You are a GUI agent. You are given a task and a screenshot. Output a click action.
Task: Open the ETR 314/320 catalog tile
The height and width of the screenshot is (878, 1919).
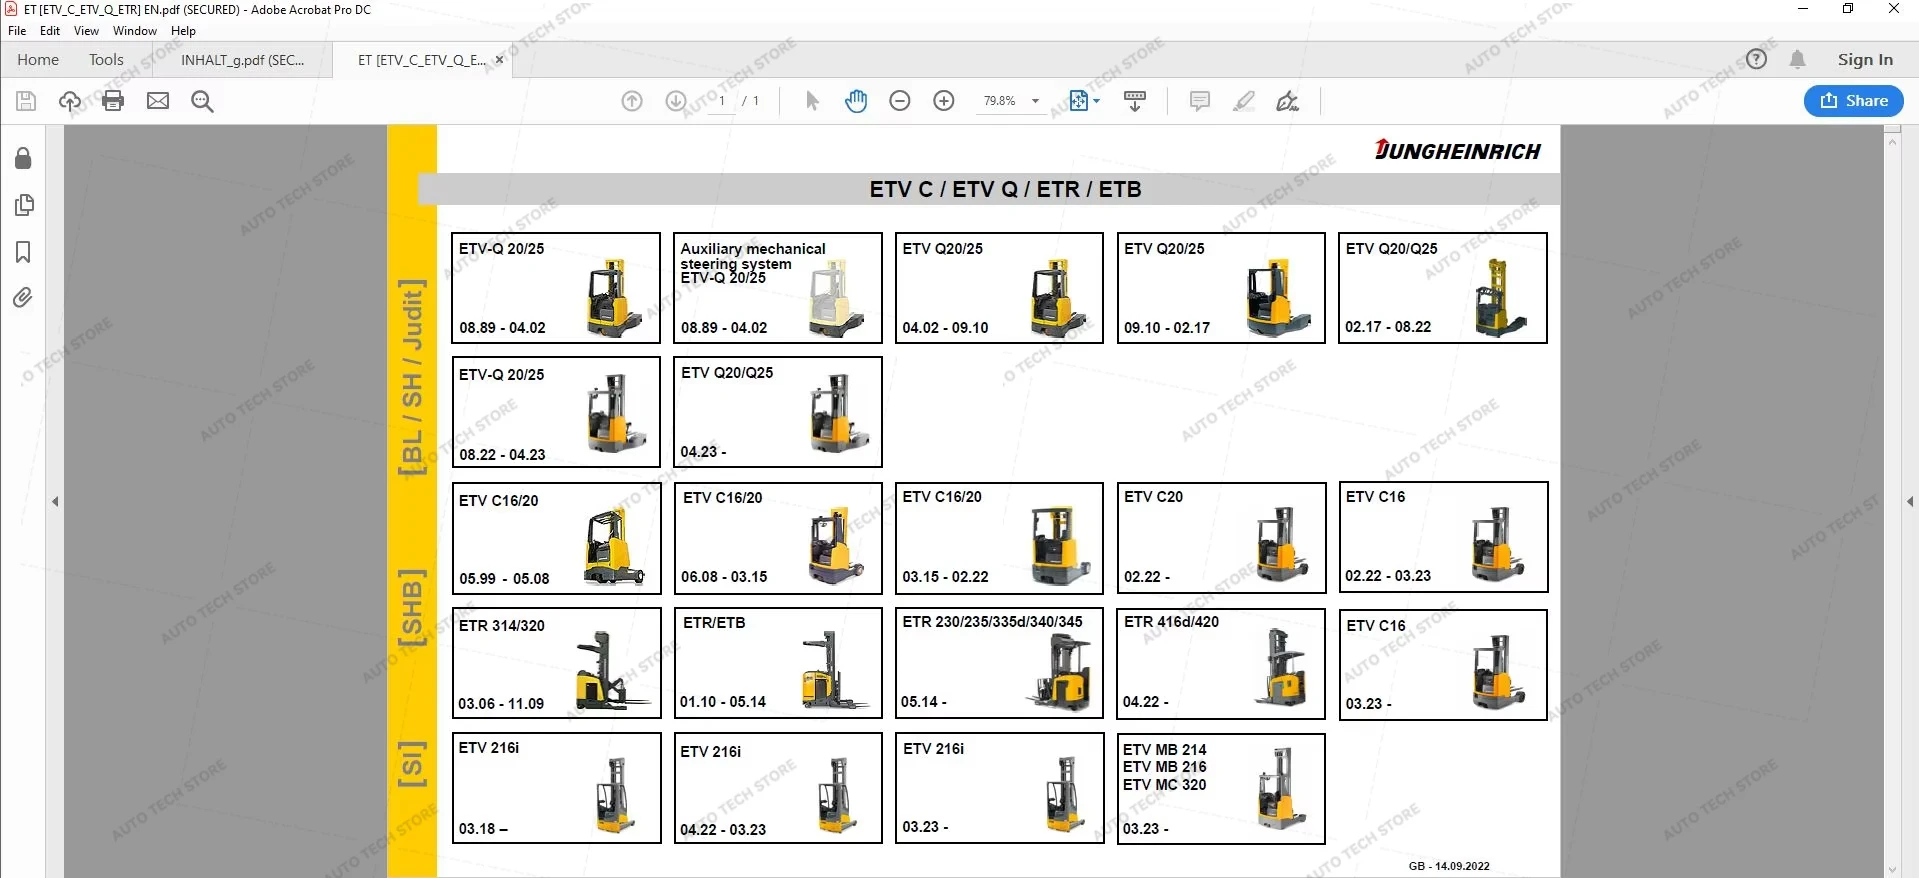[x=556, y=663]
